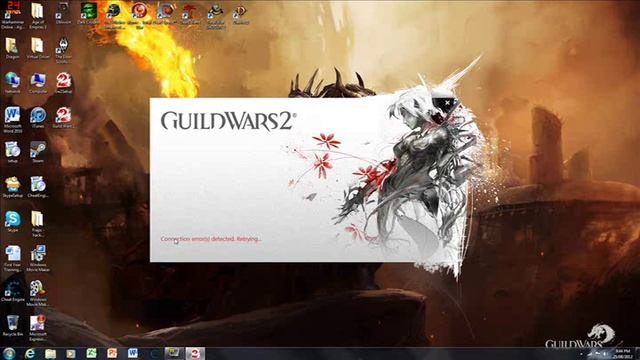Open the Network desktop icon

click(x=12, y=83)
